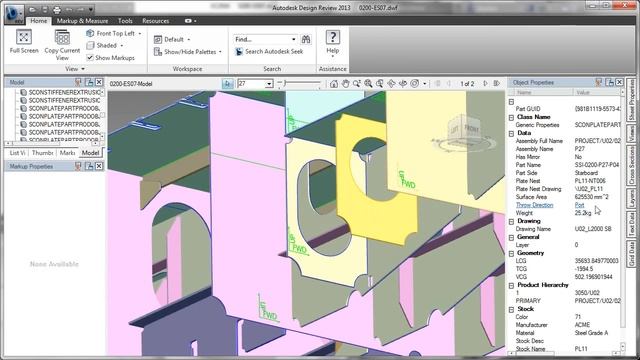Select the Pan hand tool
640x360 pixels.
345,84
